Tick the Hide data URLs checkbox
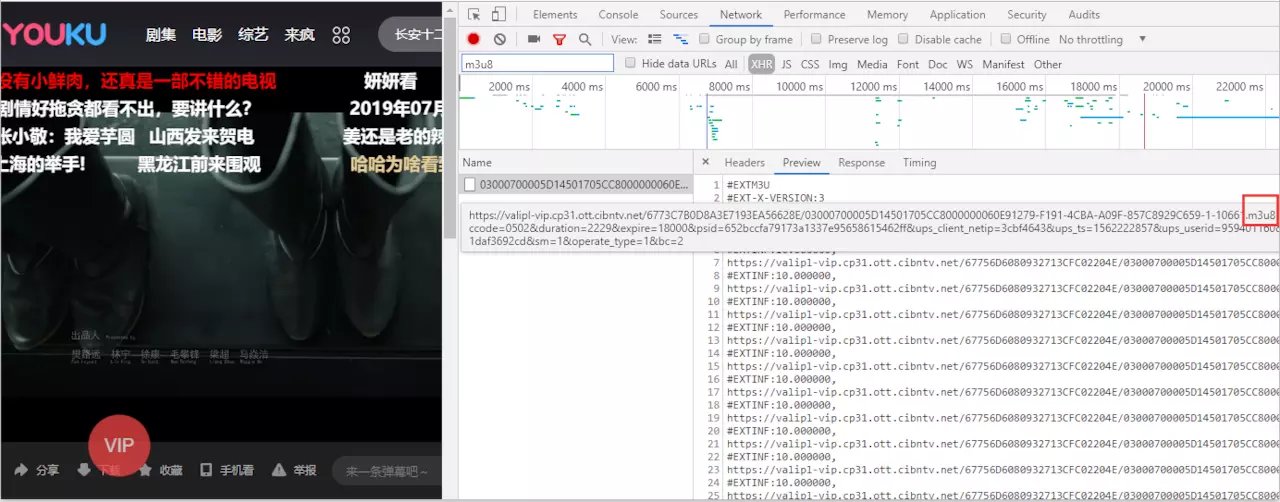The height and width of the screenshot is (502, 1280). (630, 64)
